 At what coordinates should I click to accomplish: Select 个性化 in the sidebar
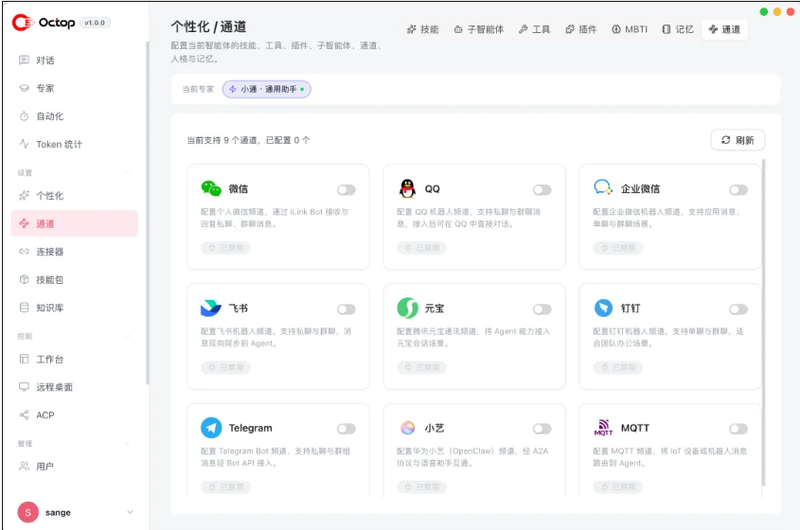point(74,195)
